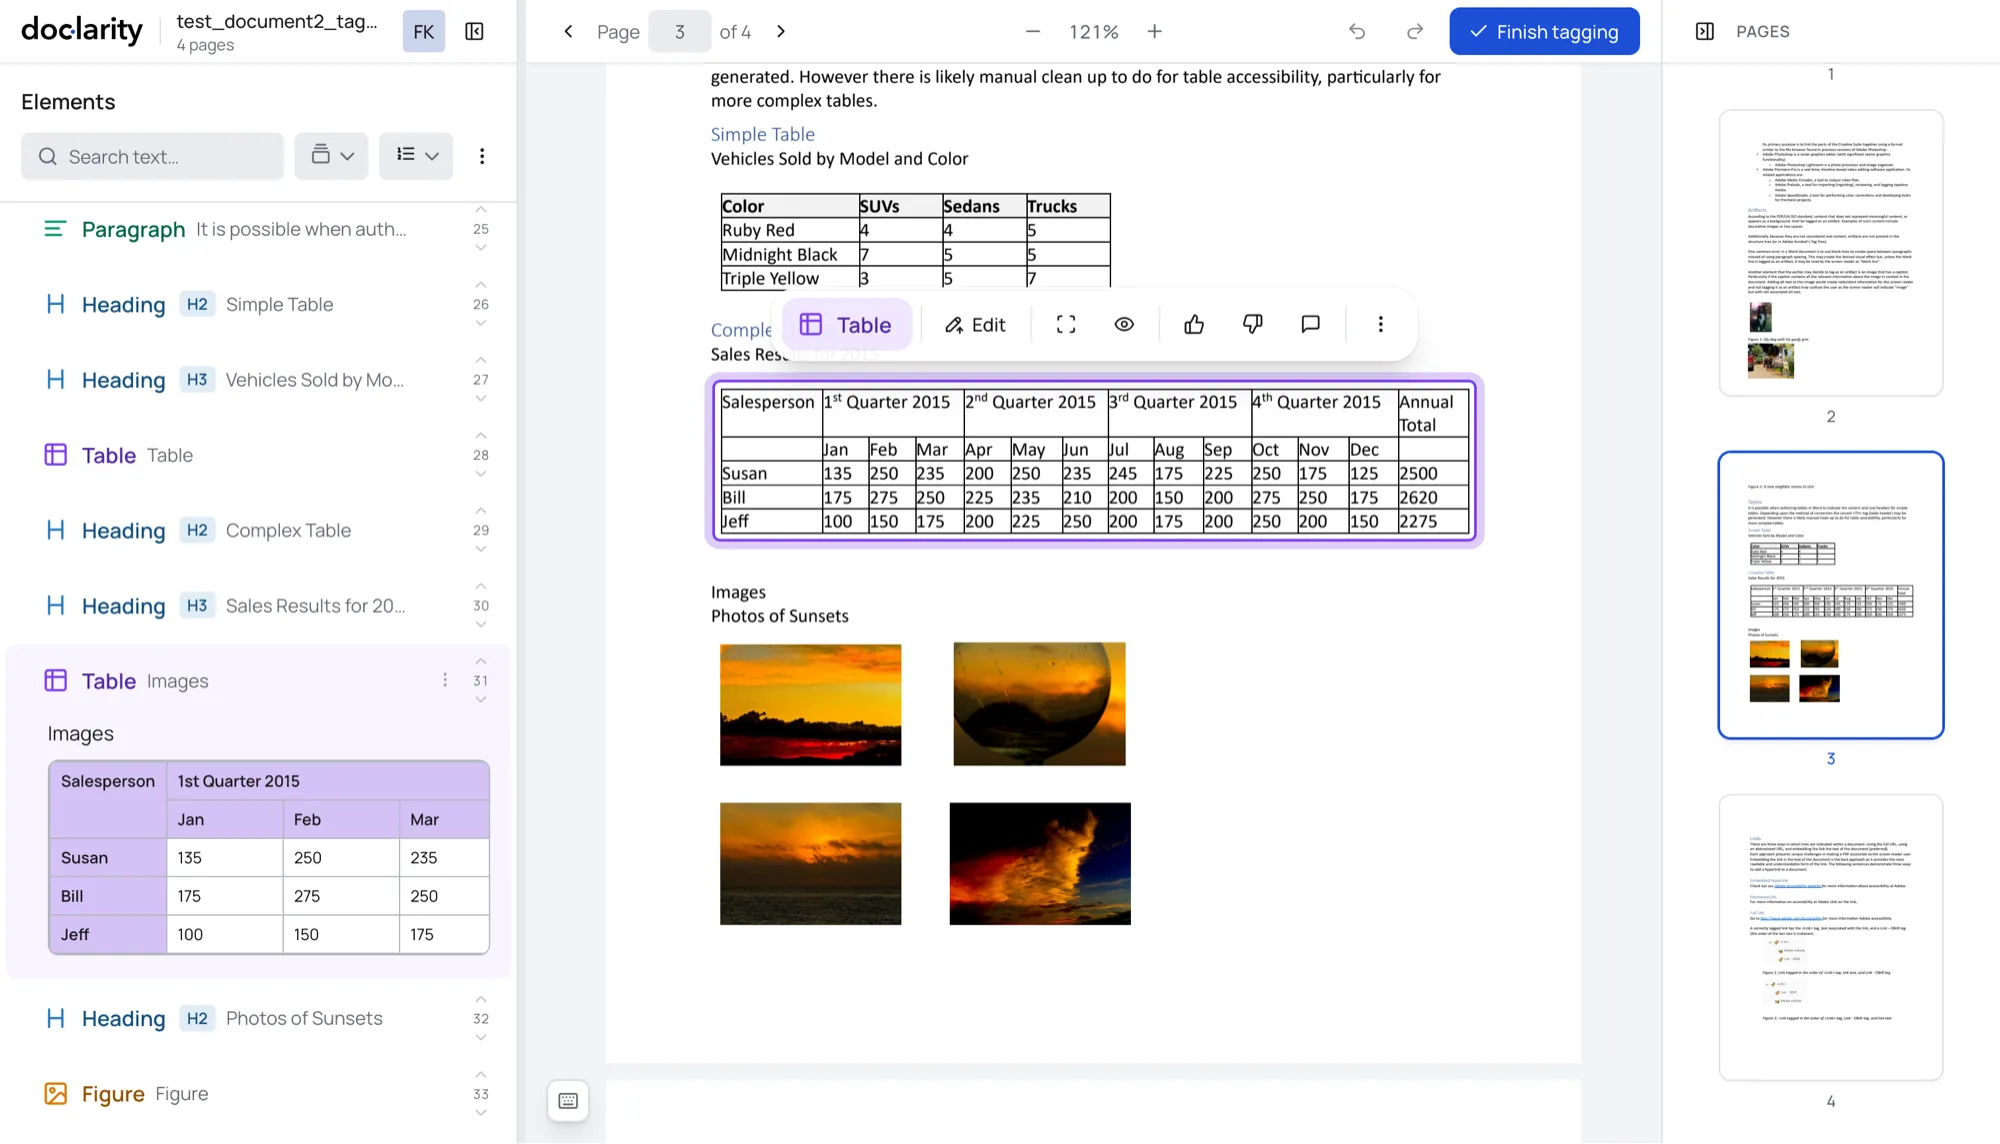Screen dimensions: 2000x1144
Task: Click the Simple Table heading in the document
Action: point(762,134)
